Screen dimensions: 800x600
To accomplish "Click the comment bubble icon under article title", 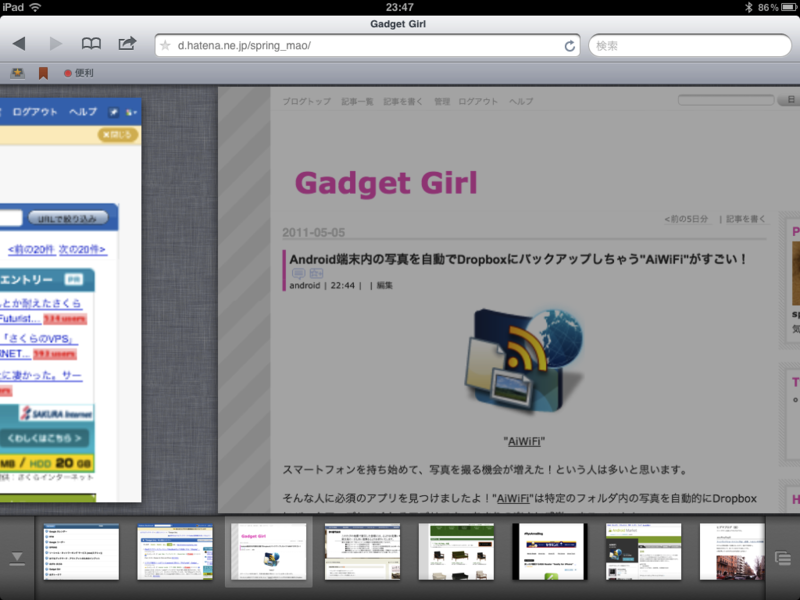I will point(298,273).
